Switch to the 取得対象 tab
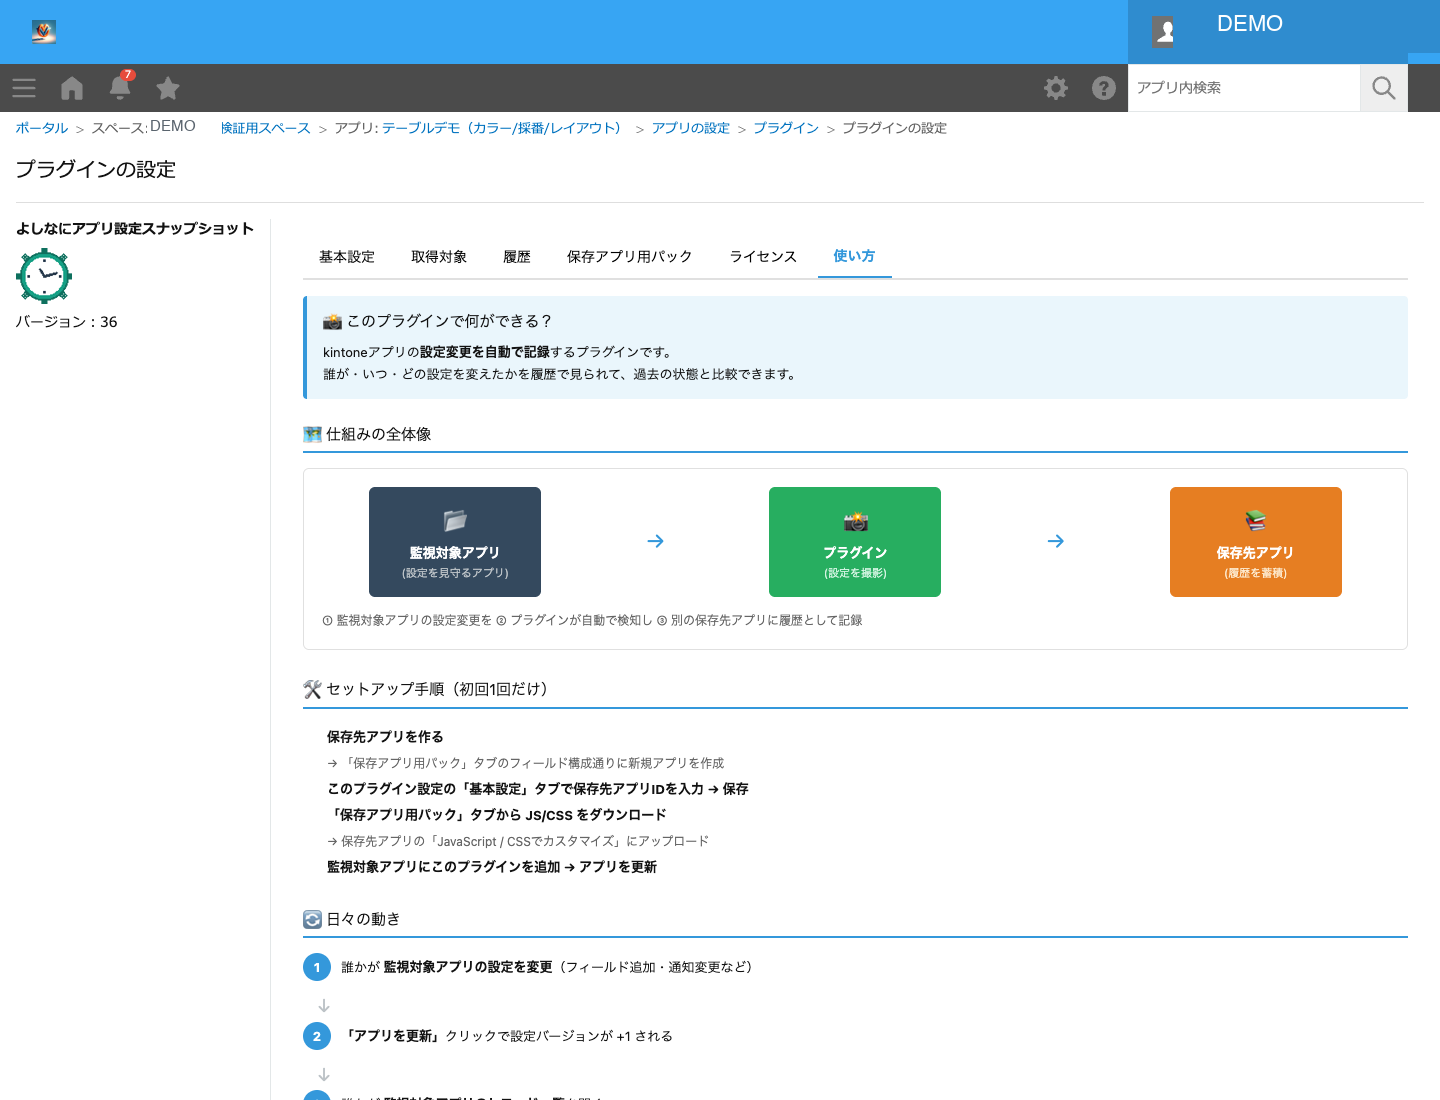 [439, 257]
